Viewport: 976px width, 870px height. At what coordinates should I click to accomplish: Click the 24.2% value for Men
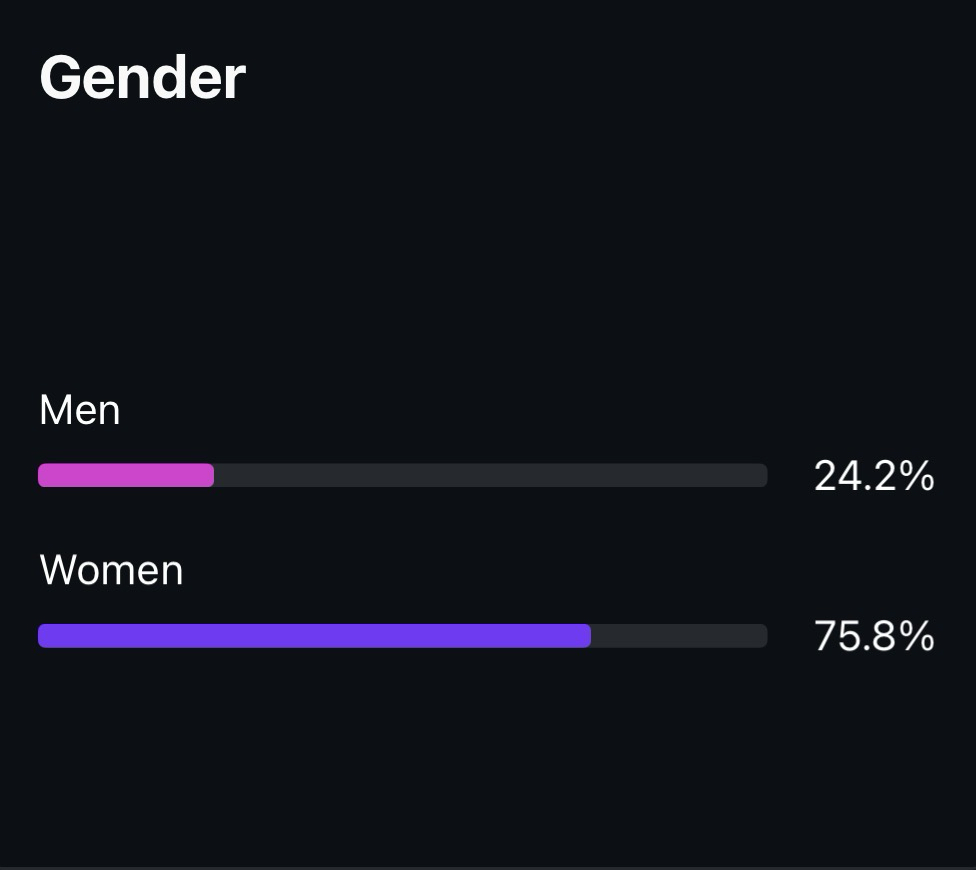[873, 476]
